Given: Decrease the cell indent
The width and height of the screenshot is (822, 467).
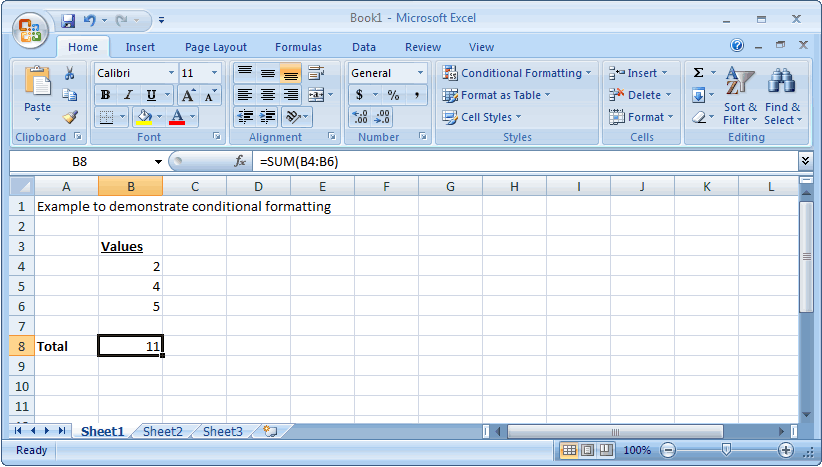Looking at the screenshot, I should click(245, 117).
